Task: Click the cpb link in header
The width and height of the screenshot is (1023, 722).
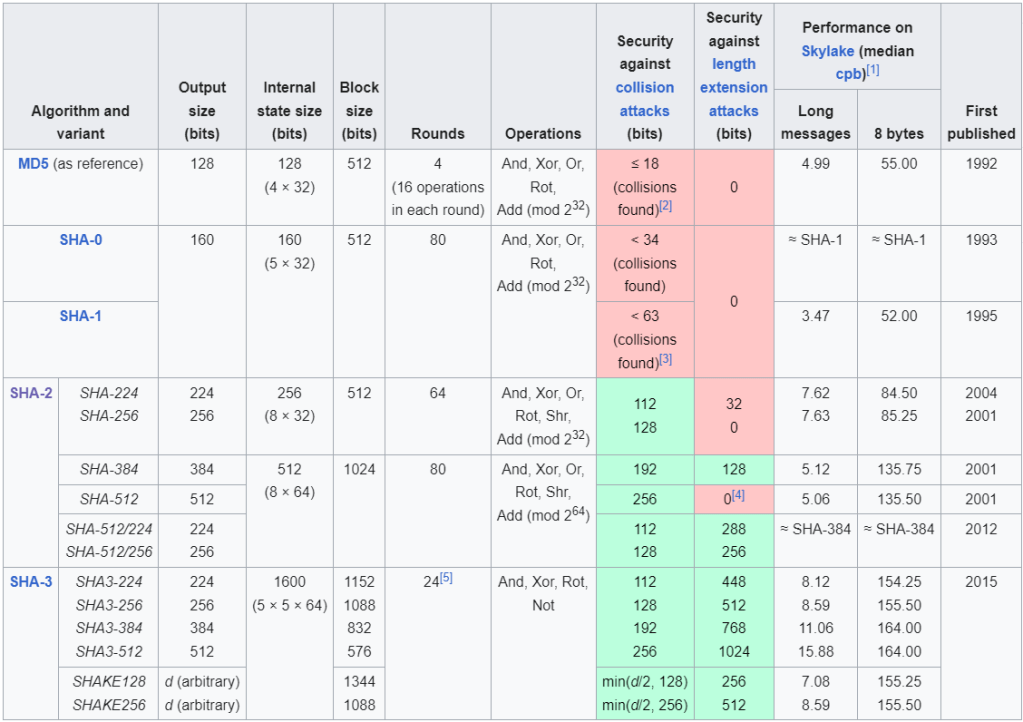Action: 848,73
